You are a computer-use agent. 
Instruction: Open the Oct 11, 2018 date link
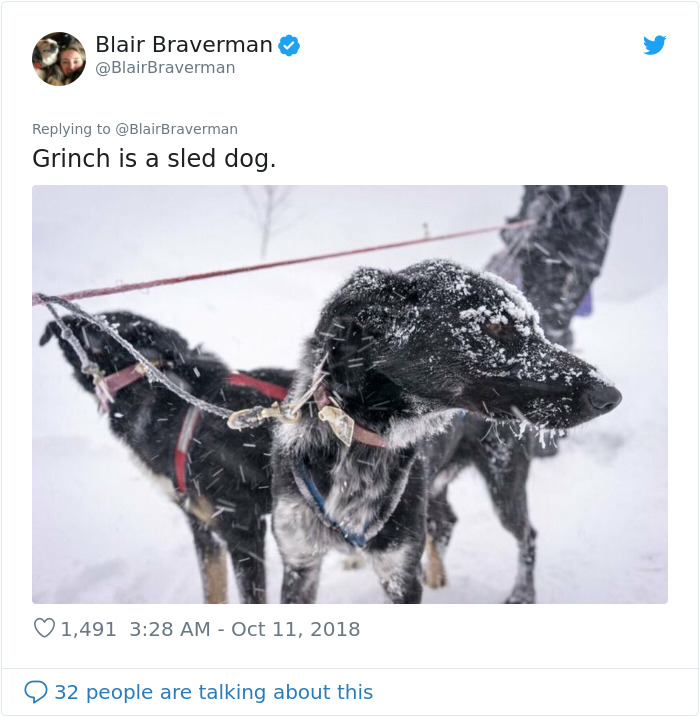pyautogui.click(x=295, y=629)
